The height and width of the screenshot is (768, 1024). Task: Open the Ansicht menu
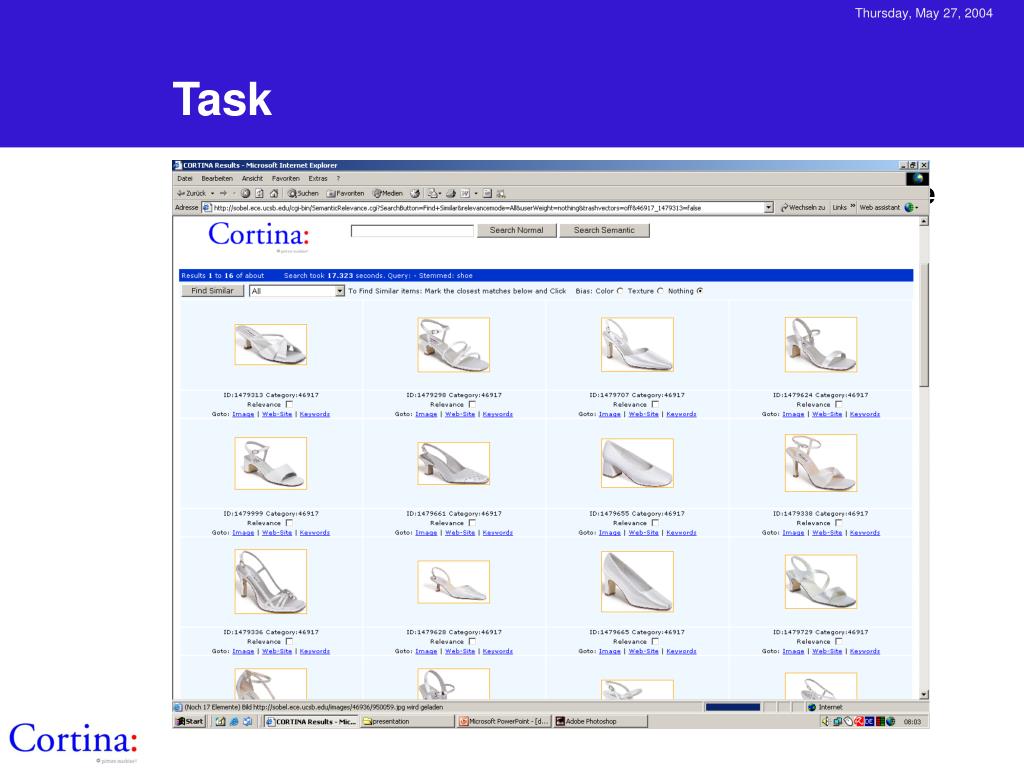coord(252,178)
